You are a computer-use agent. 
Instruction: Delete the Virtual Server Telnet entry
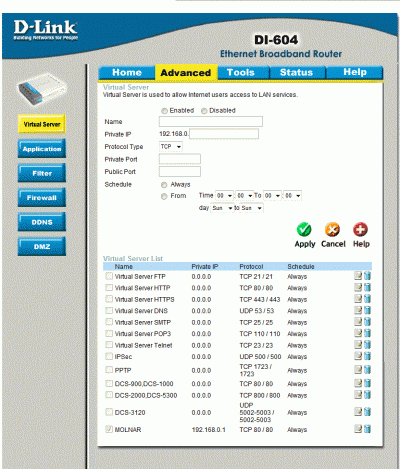tap(367, 345)
